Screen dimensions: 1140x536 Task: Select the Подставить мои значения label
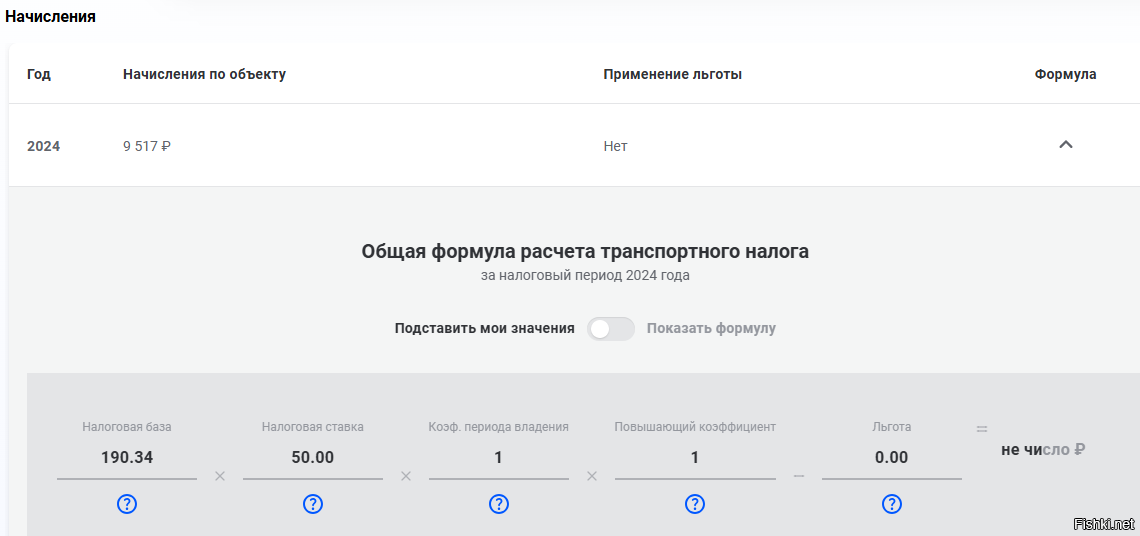484,329
